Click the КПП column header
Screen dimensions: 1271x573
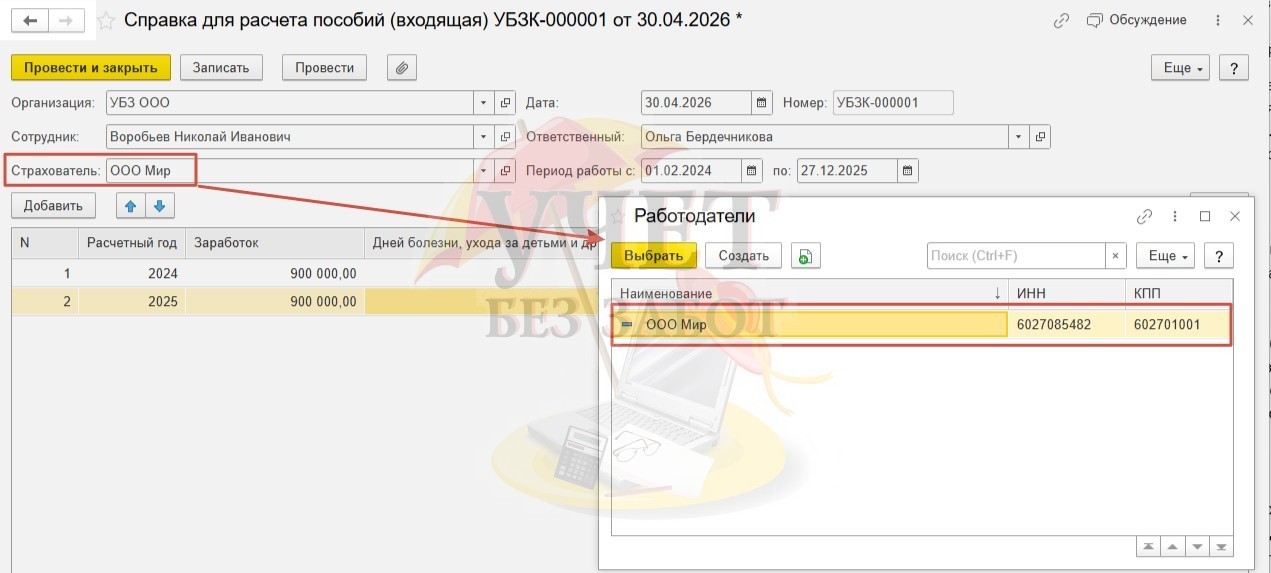pyautogui.click(x=1179, y=293)
